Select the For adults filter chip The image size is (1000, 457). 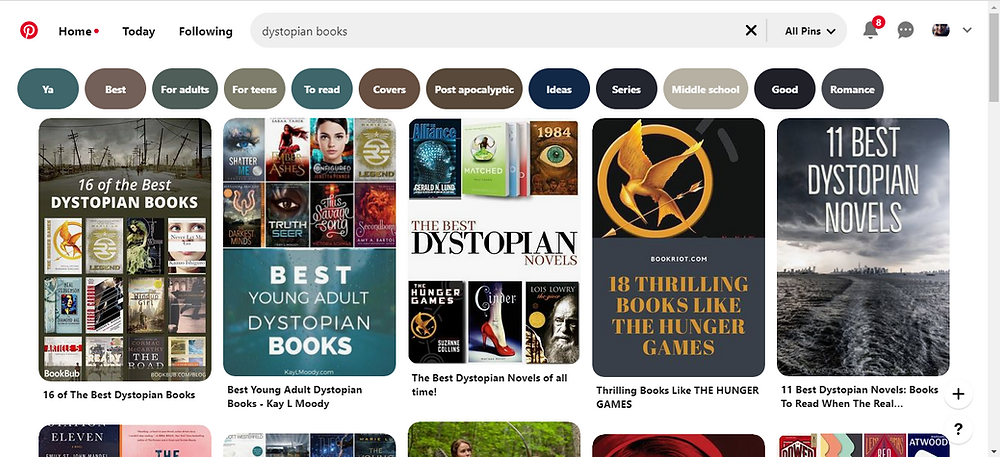[185, 89]
